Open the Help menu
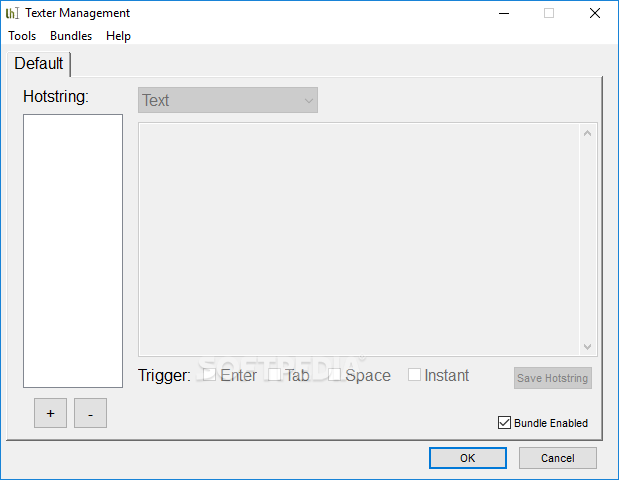The image size is (619, 480). 118,36
